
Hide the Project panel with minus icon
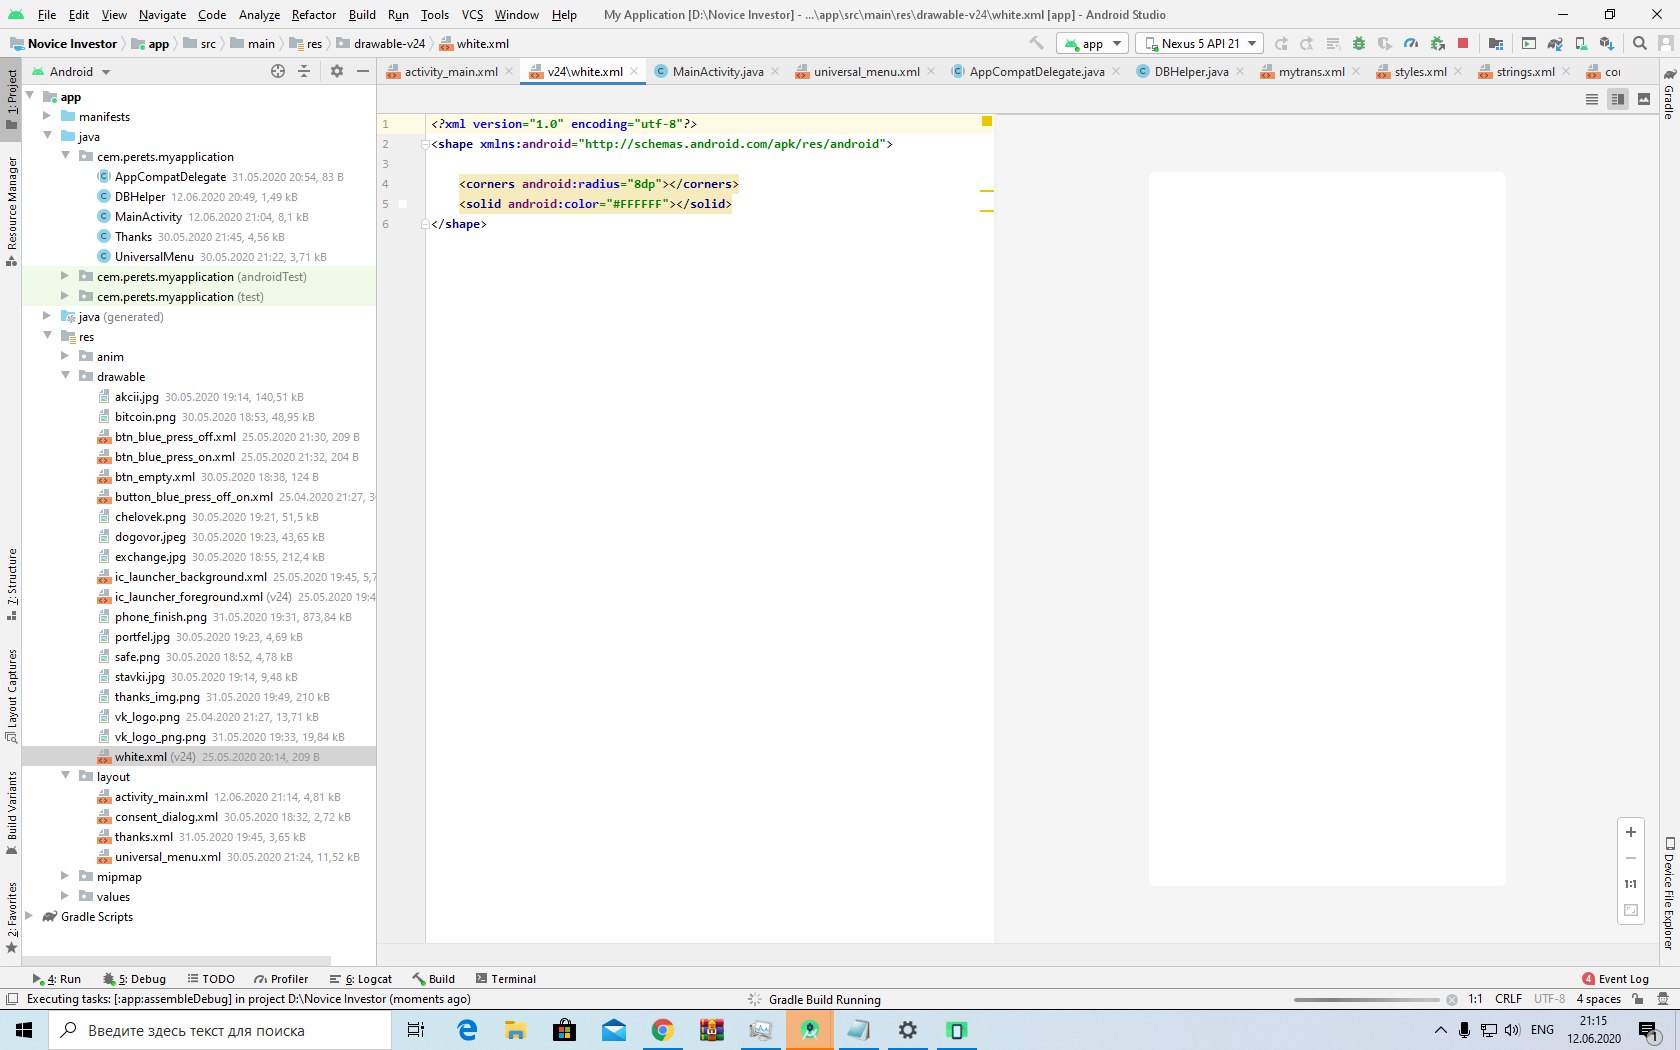point(363,72)
